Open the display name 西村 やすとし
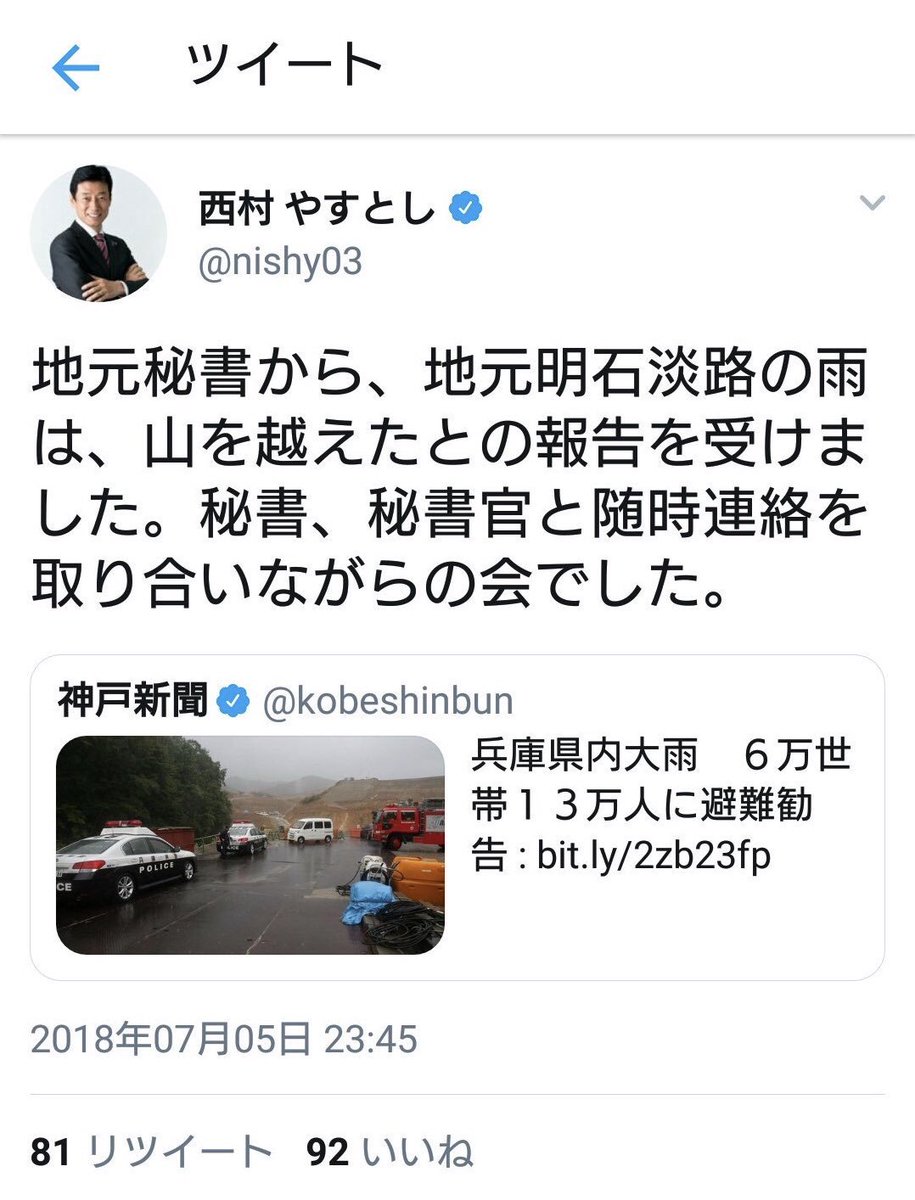 319,209
